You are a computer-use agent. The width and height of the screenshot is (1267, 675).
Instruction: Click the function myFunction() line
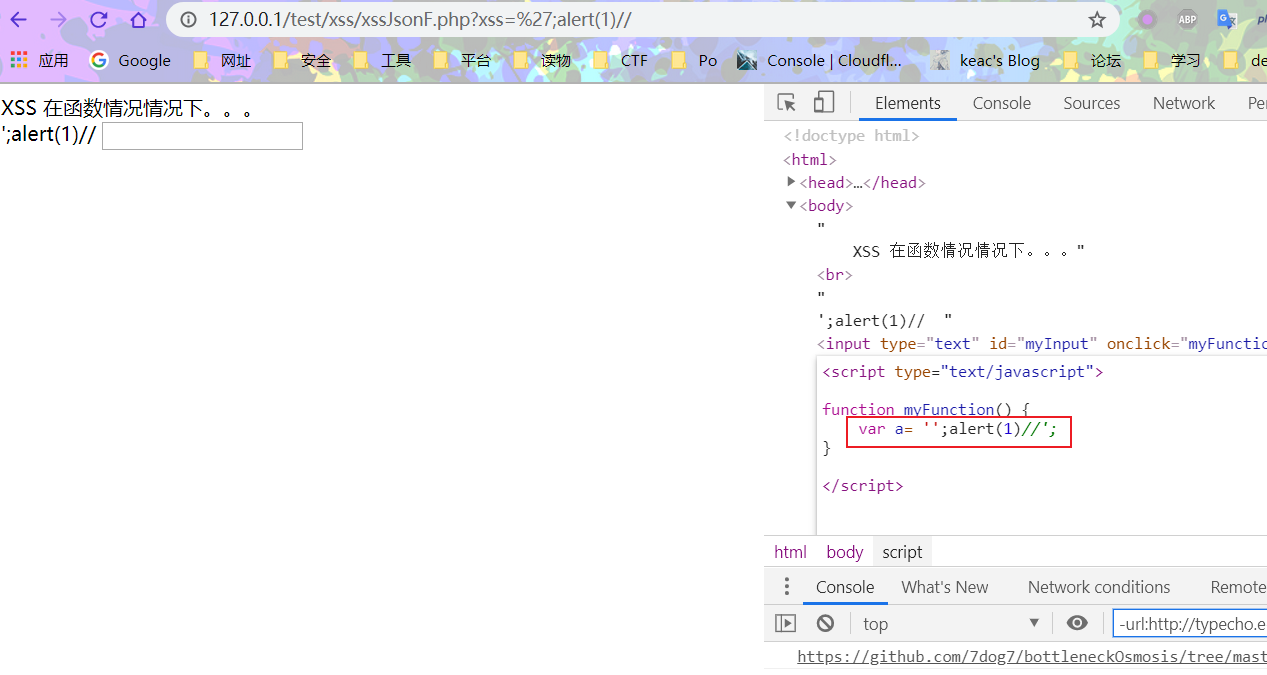(926, 409)
